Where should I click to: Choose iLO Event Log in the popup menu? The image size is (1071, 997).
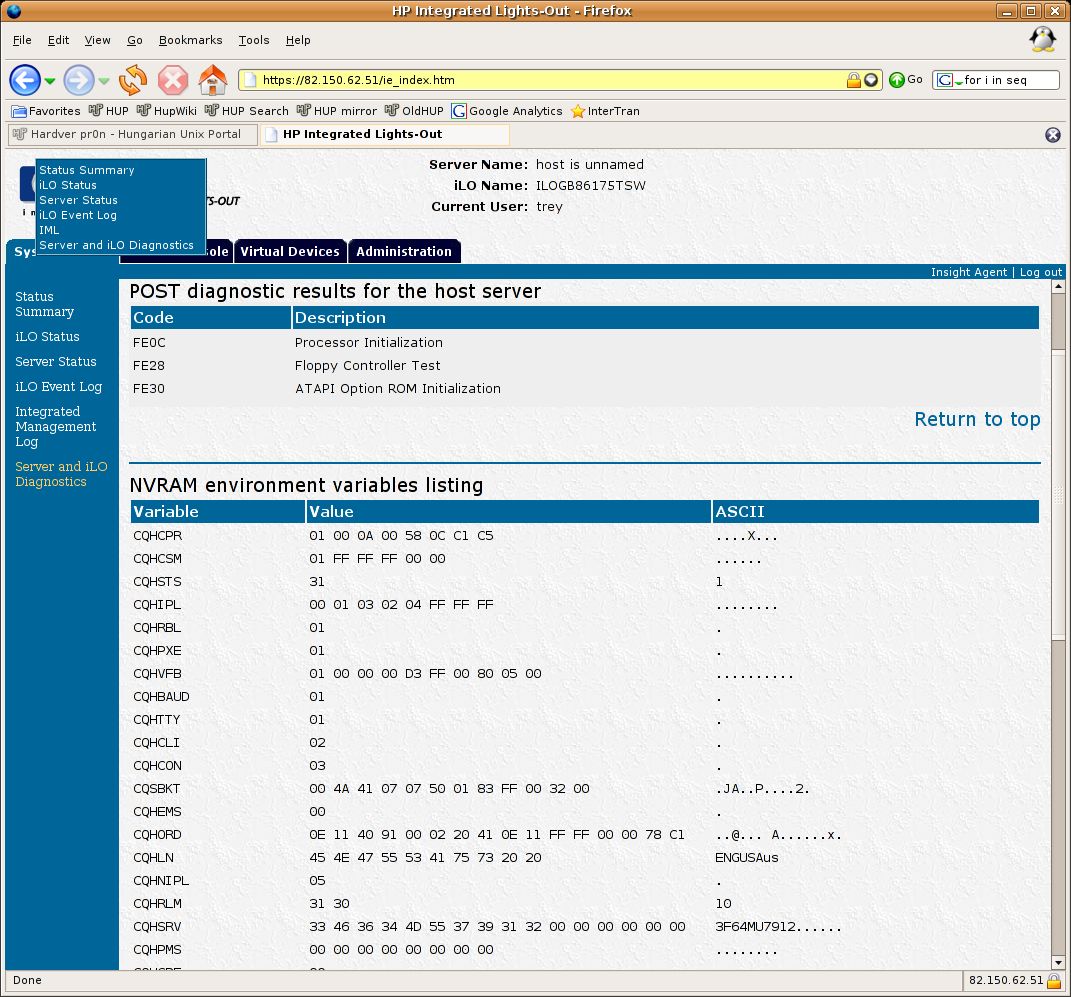(x=78, y=215)
